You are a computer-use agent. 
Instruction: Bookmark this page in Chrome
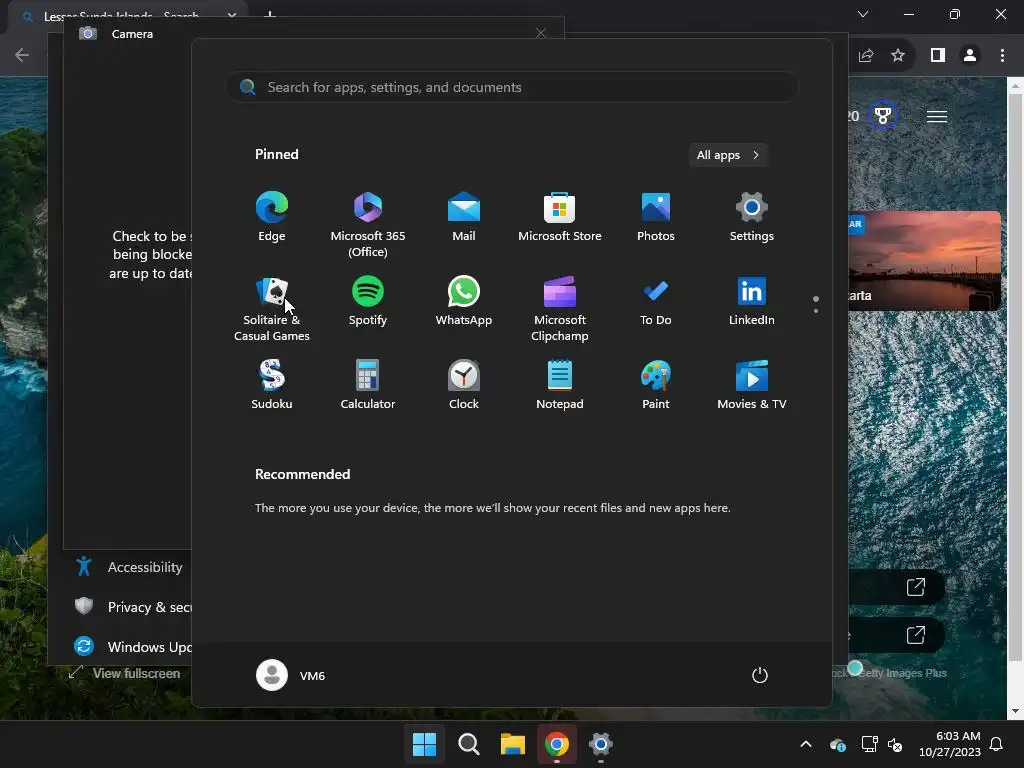point(898,56)
